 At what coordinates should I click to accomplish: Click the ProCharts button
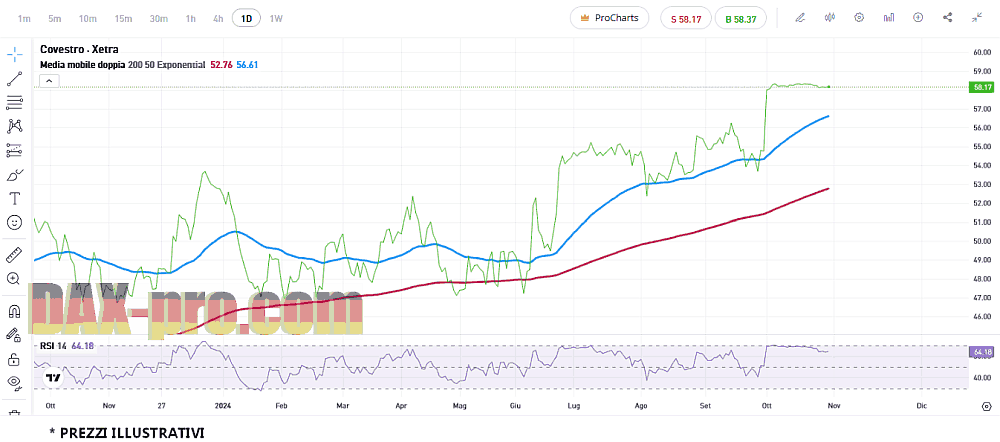tap(609, 18)
